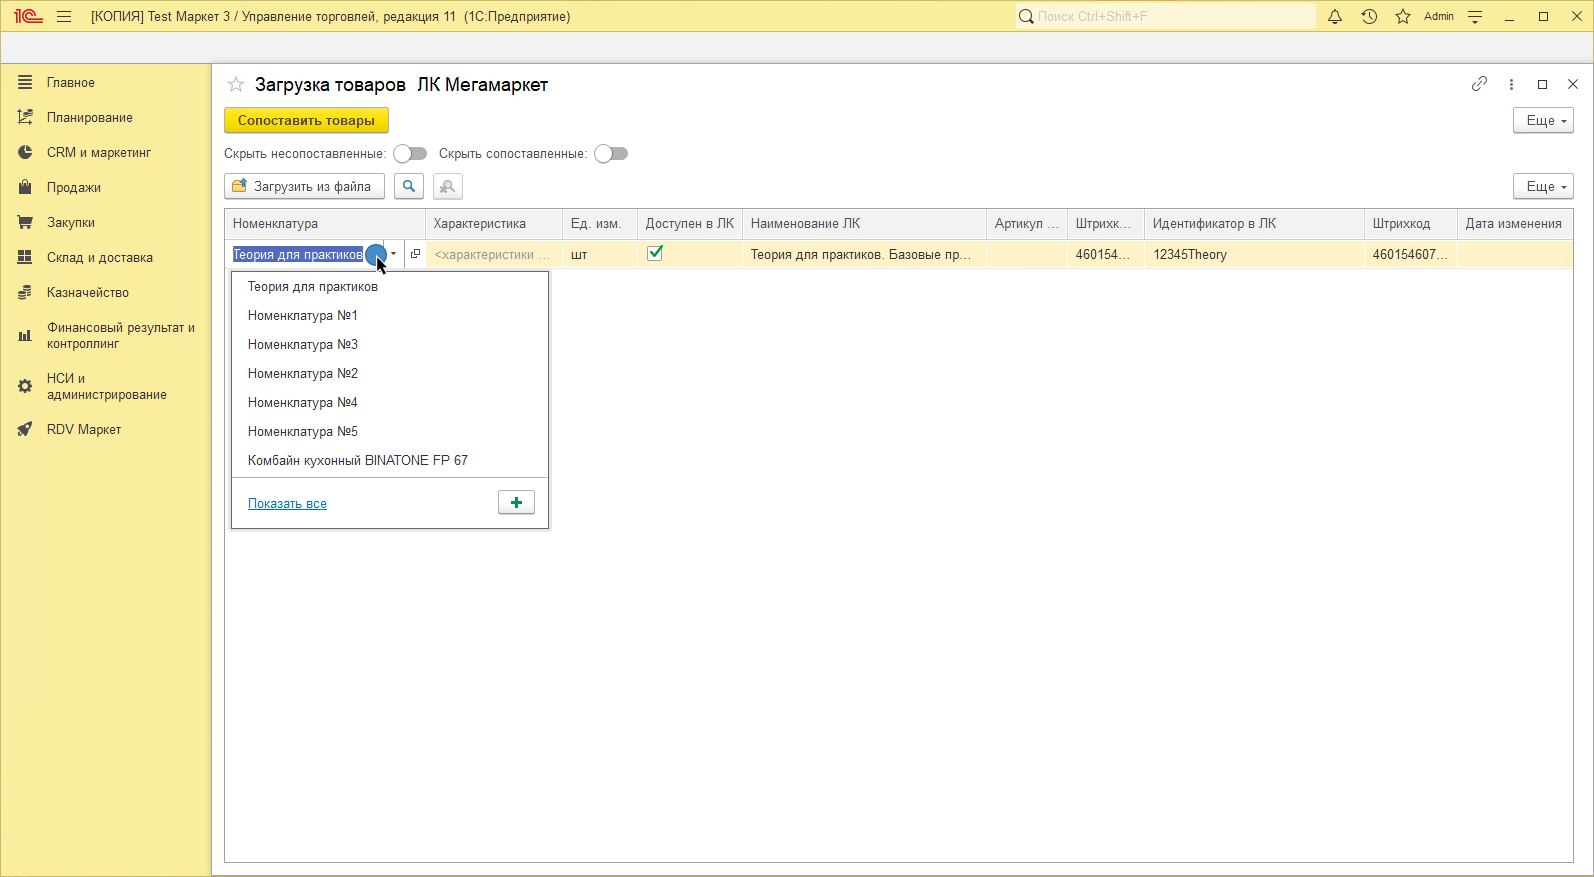
Task: Open favorites star in title bar
Action: pyautogui.click(x=1403, y=16)
